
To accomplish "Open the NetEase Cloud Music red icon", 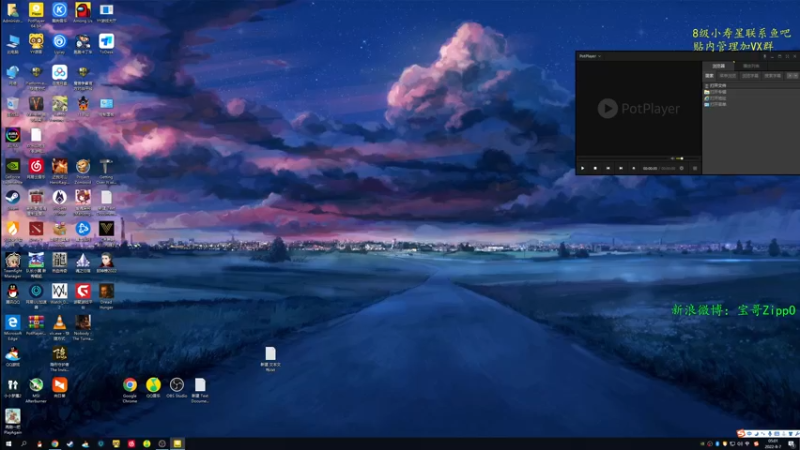I will coord(36,169).
